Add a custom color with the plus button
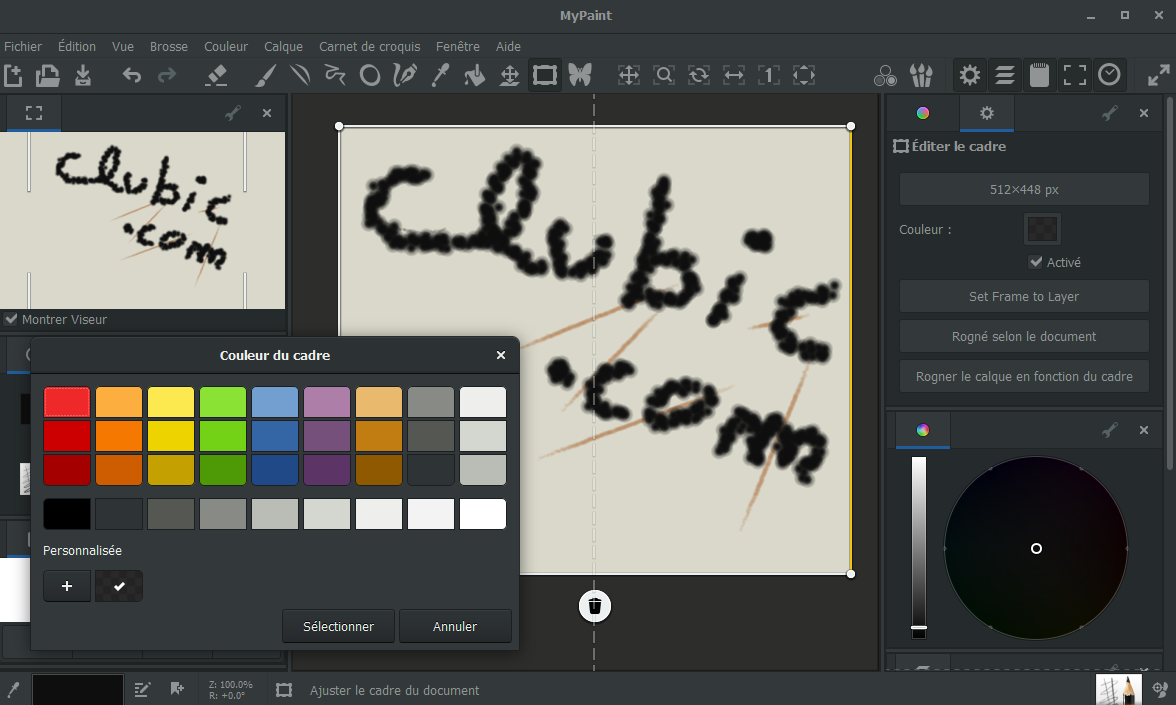1176x705 pixels. [x=67, y=586]
